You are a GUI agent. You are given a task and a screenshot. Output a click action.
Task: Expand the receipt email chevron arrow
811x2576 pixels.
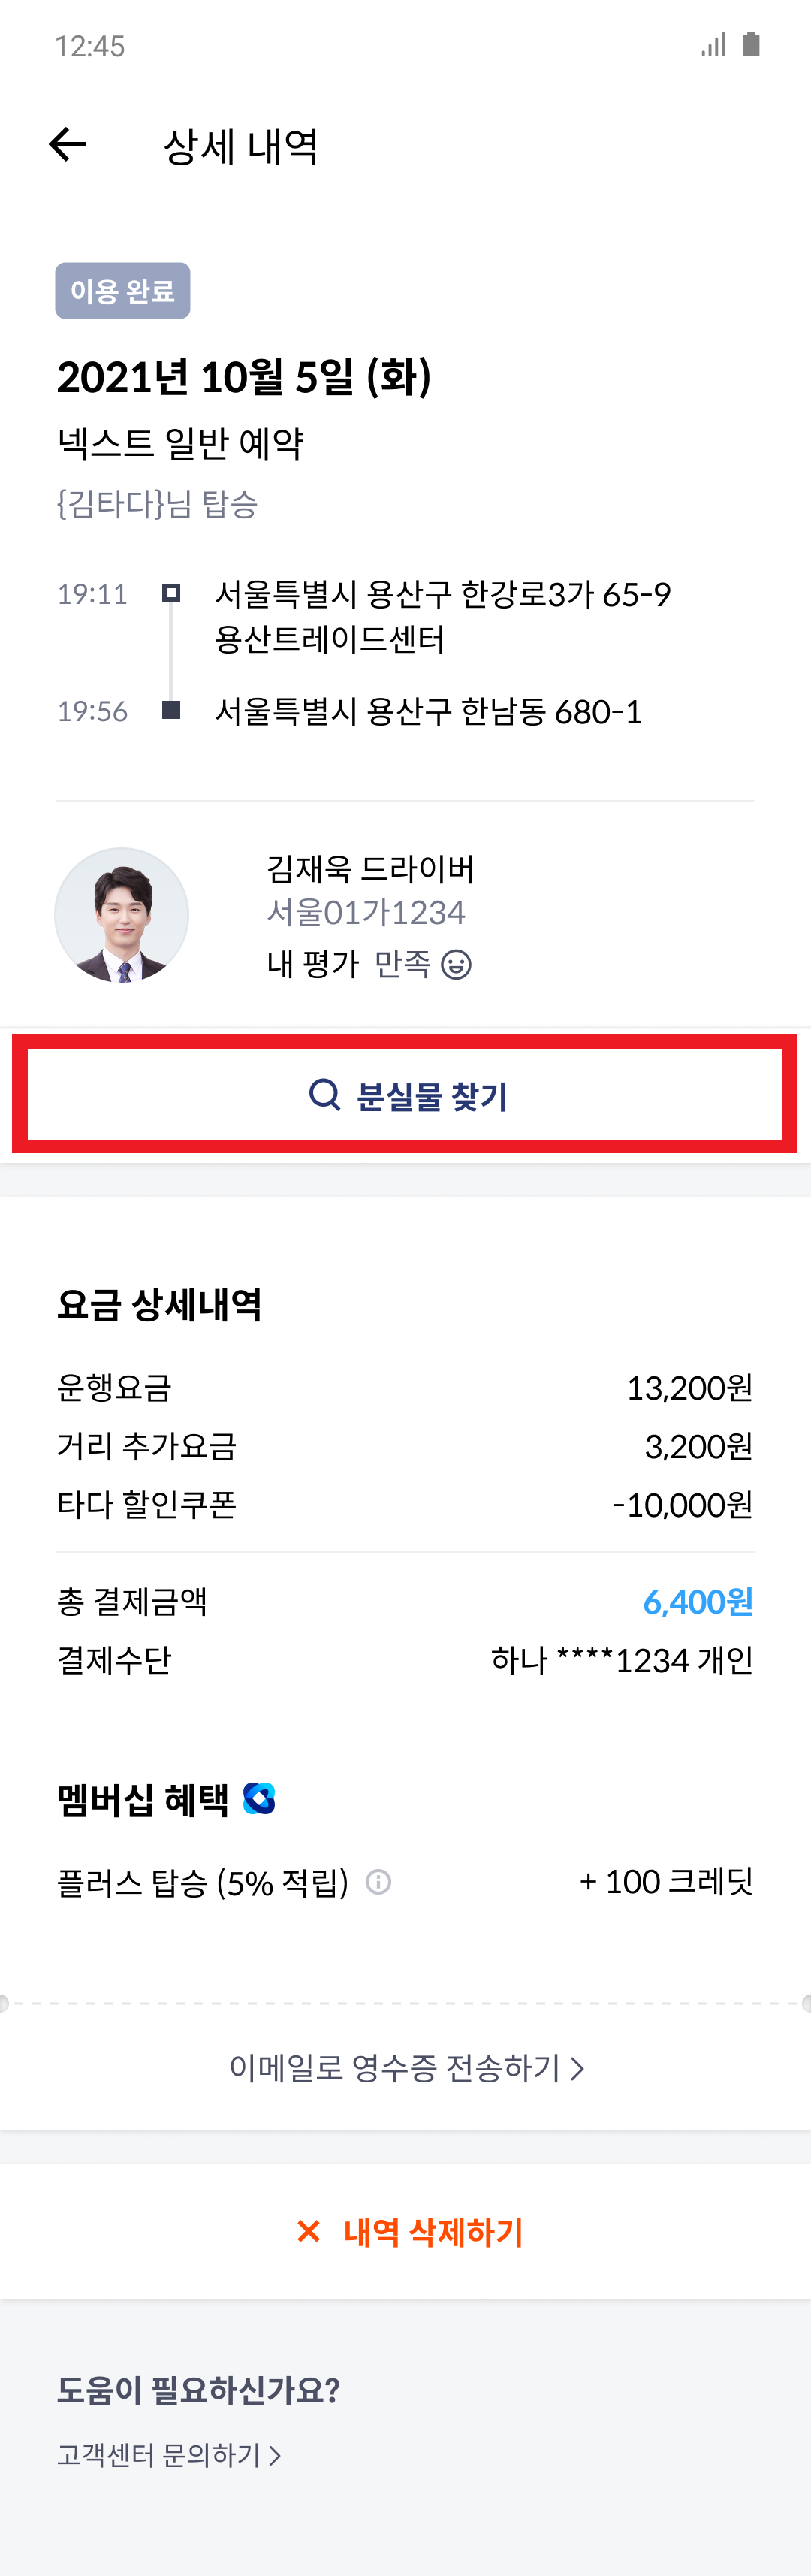tap(577, 2068)
